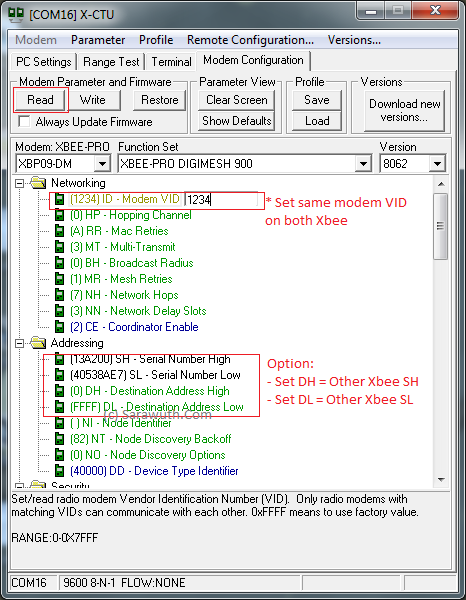Click the Device Type Identifier icon
The width and height of the screenshot is (466, 600).
click(60, 471)
